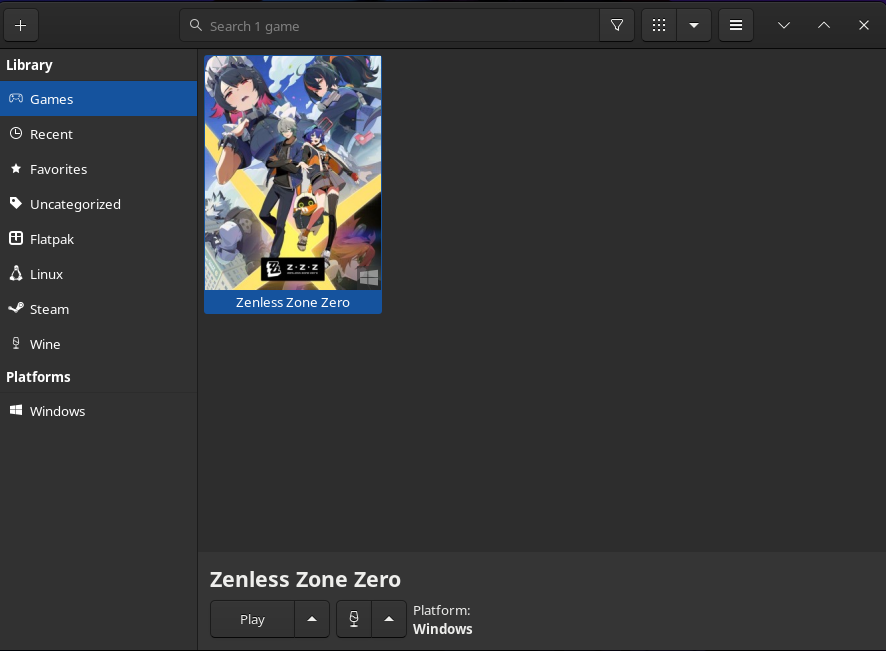Open the grid view dropdown arrow
Viewport: 886px width, 651px height.
pyautogui.click(x=694, y=25)
